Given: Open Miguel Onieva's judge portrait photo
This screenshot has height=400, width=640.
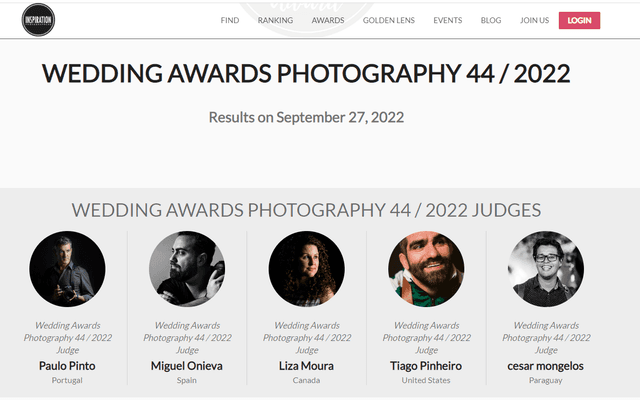Looking at the screenshot, I should pos(187,269).
